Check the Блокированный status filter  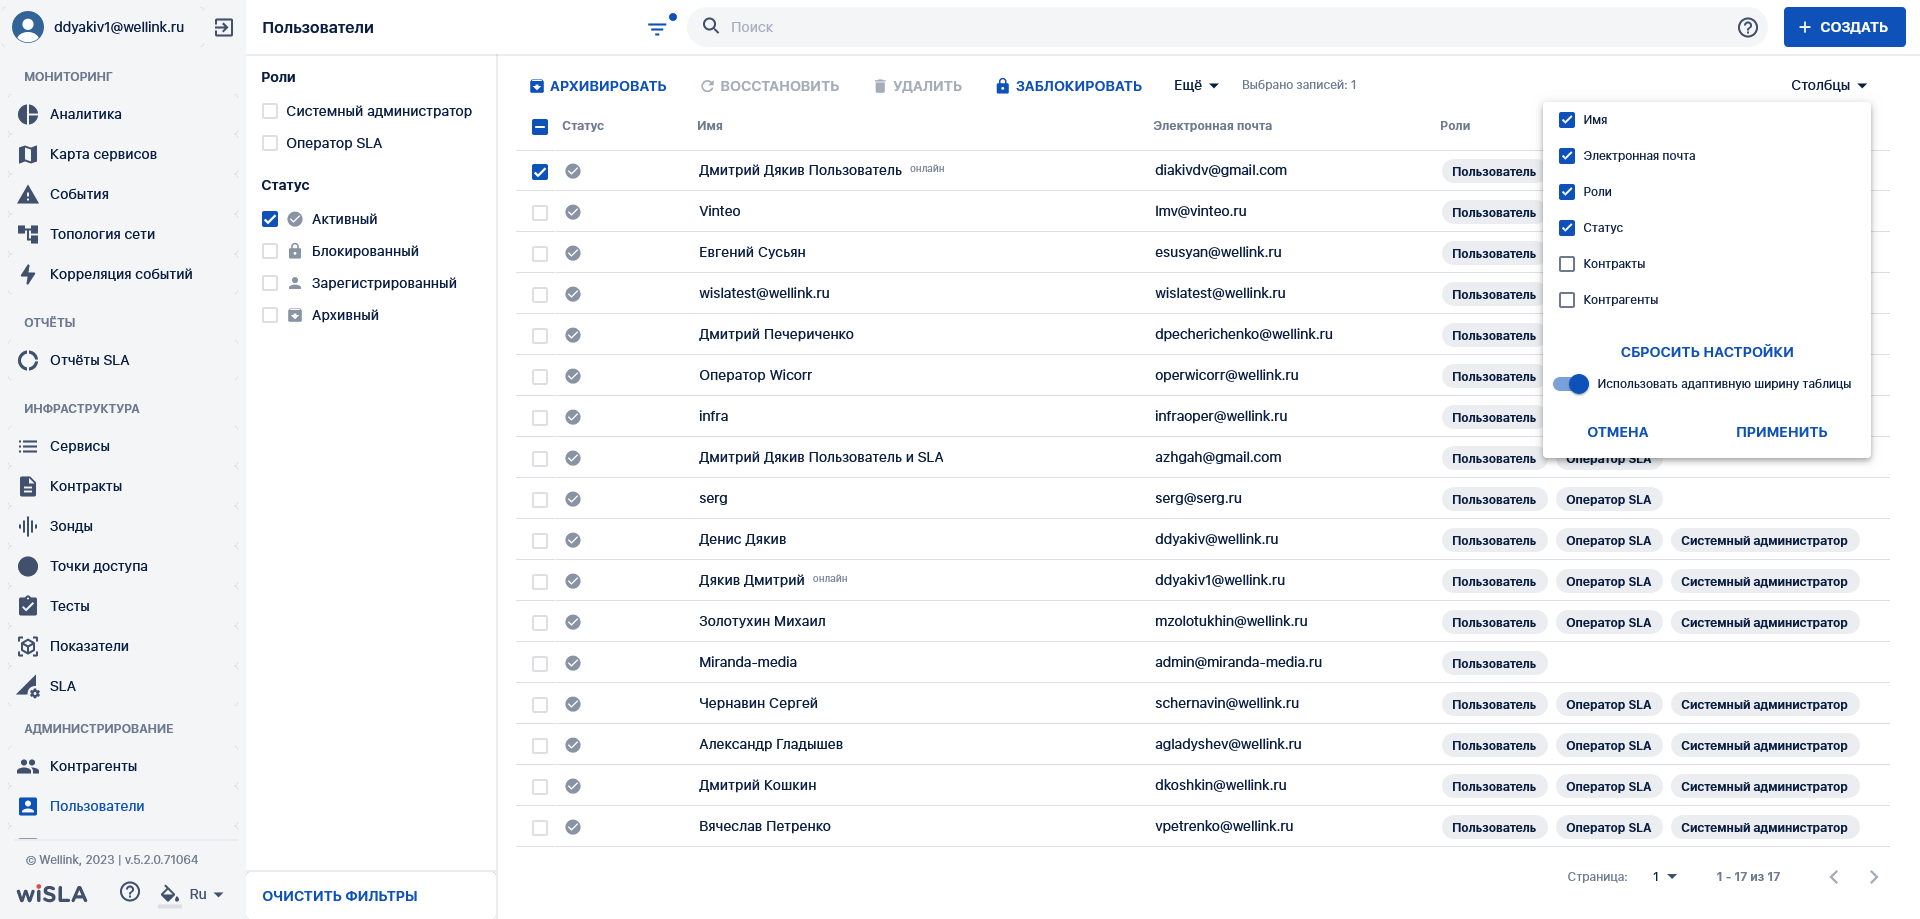coord(270,251)
